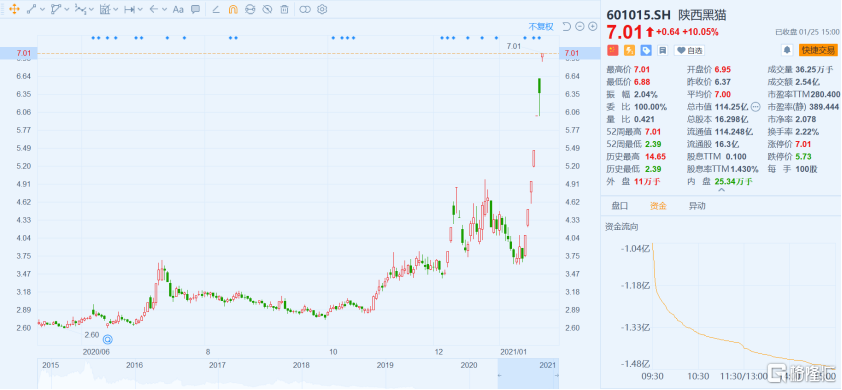Select the chart measure tool
Image resolution: width=842 pixels, height=390 pixels.
[105, 9]
